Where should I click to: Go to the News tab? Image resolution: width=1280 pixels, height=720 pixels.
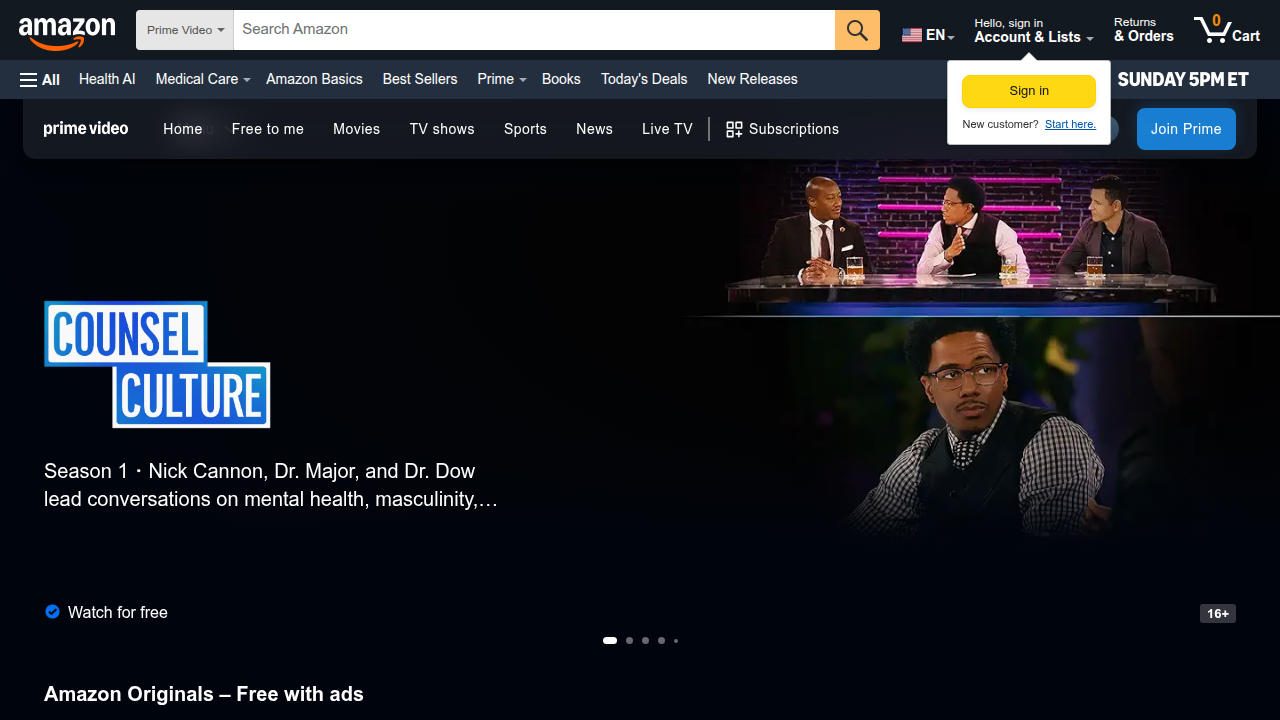[x=594, y=129]
